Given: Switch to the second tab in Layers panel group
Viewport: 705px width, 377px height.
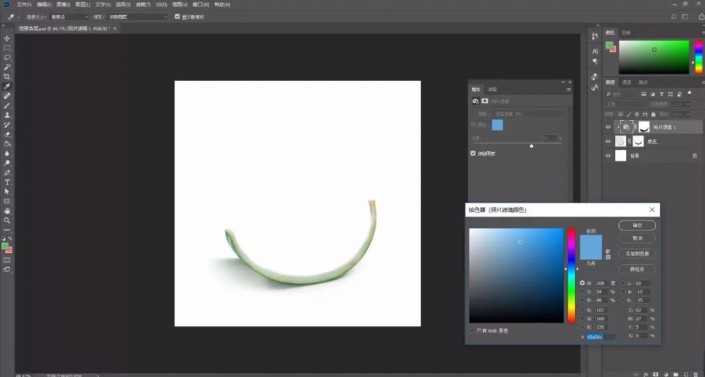Looking at the screenshot, I should [626, 82].
